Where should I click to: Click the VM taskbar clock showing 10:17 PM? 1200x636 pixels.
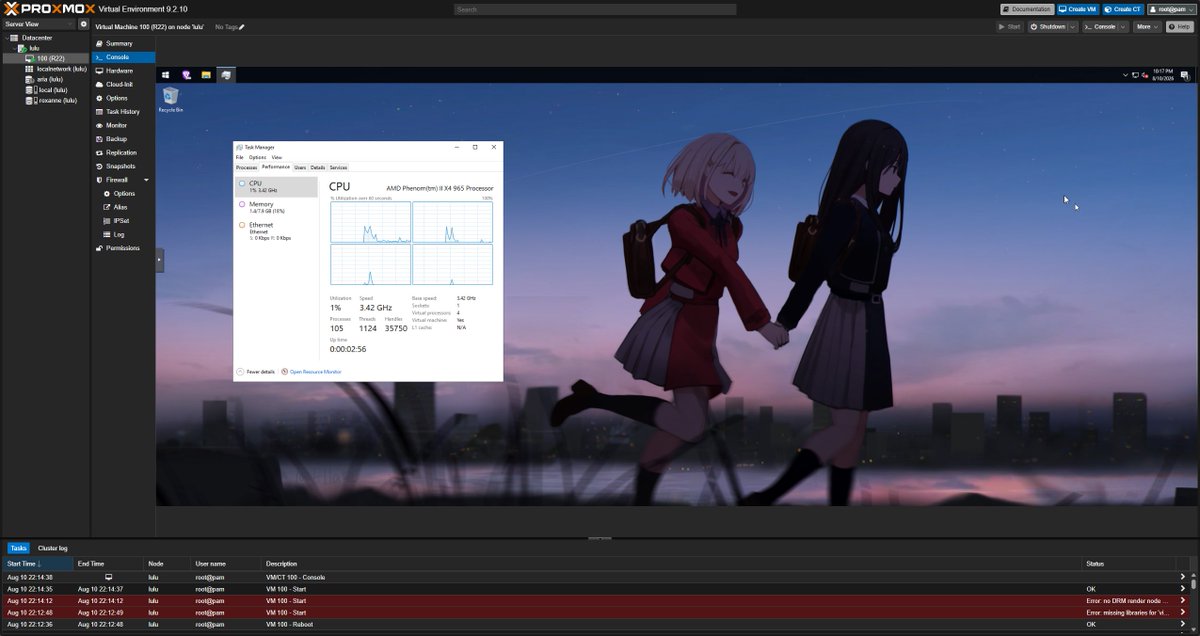coord(1162,75)
